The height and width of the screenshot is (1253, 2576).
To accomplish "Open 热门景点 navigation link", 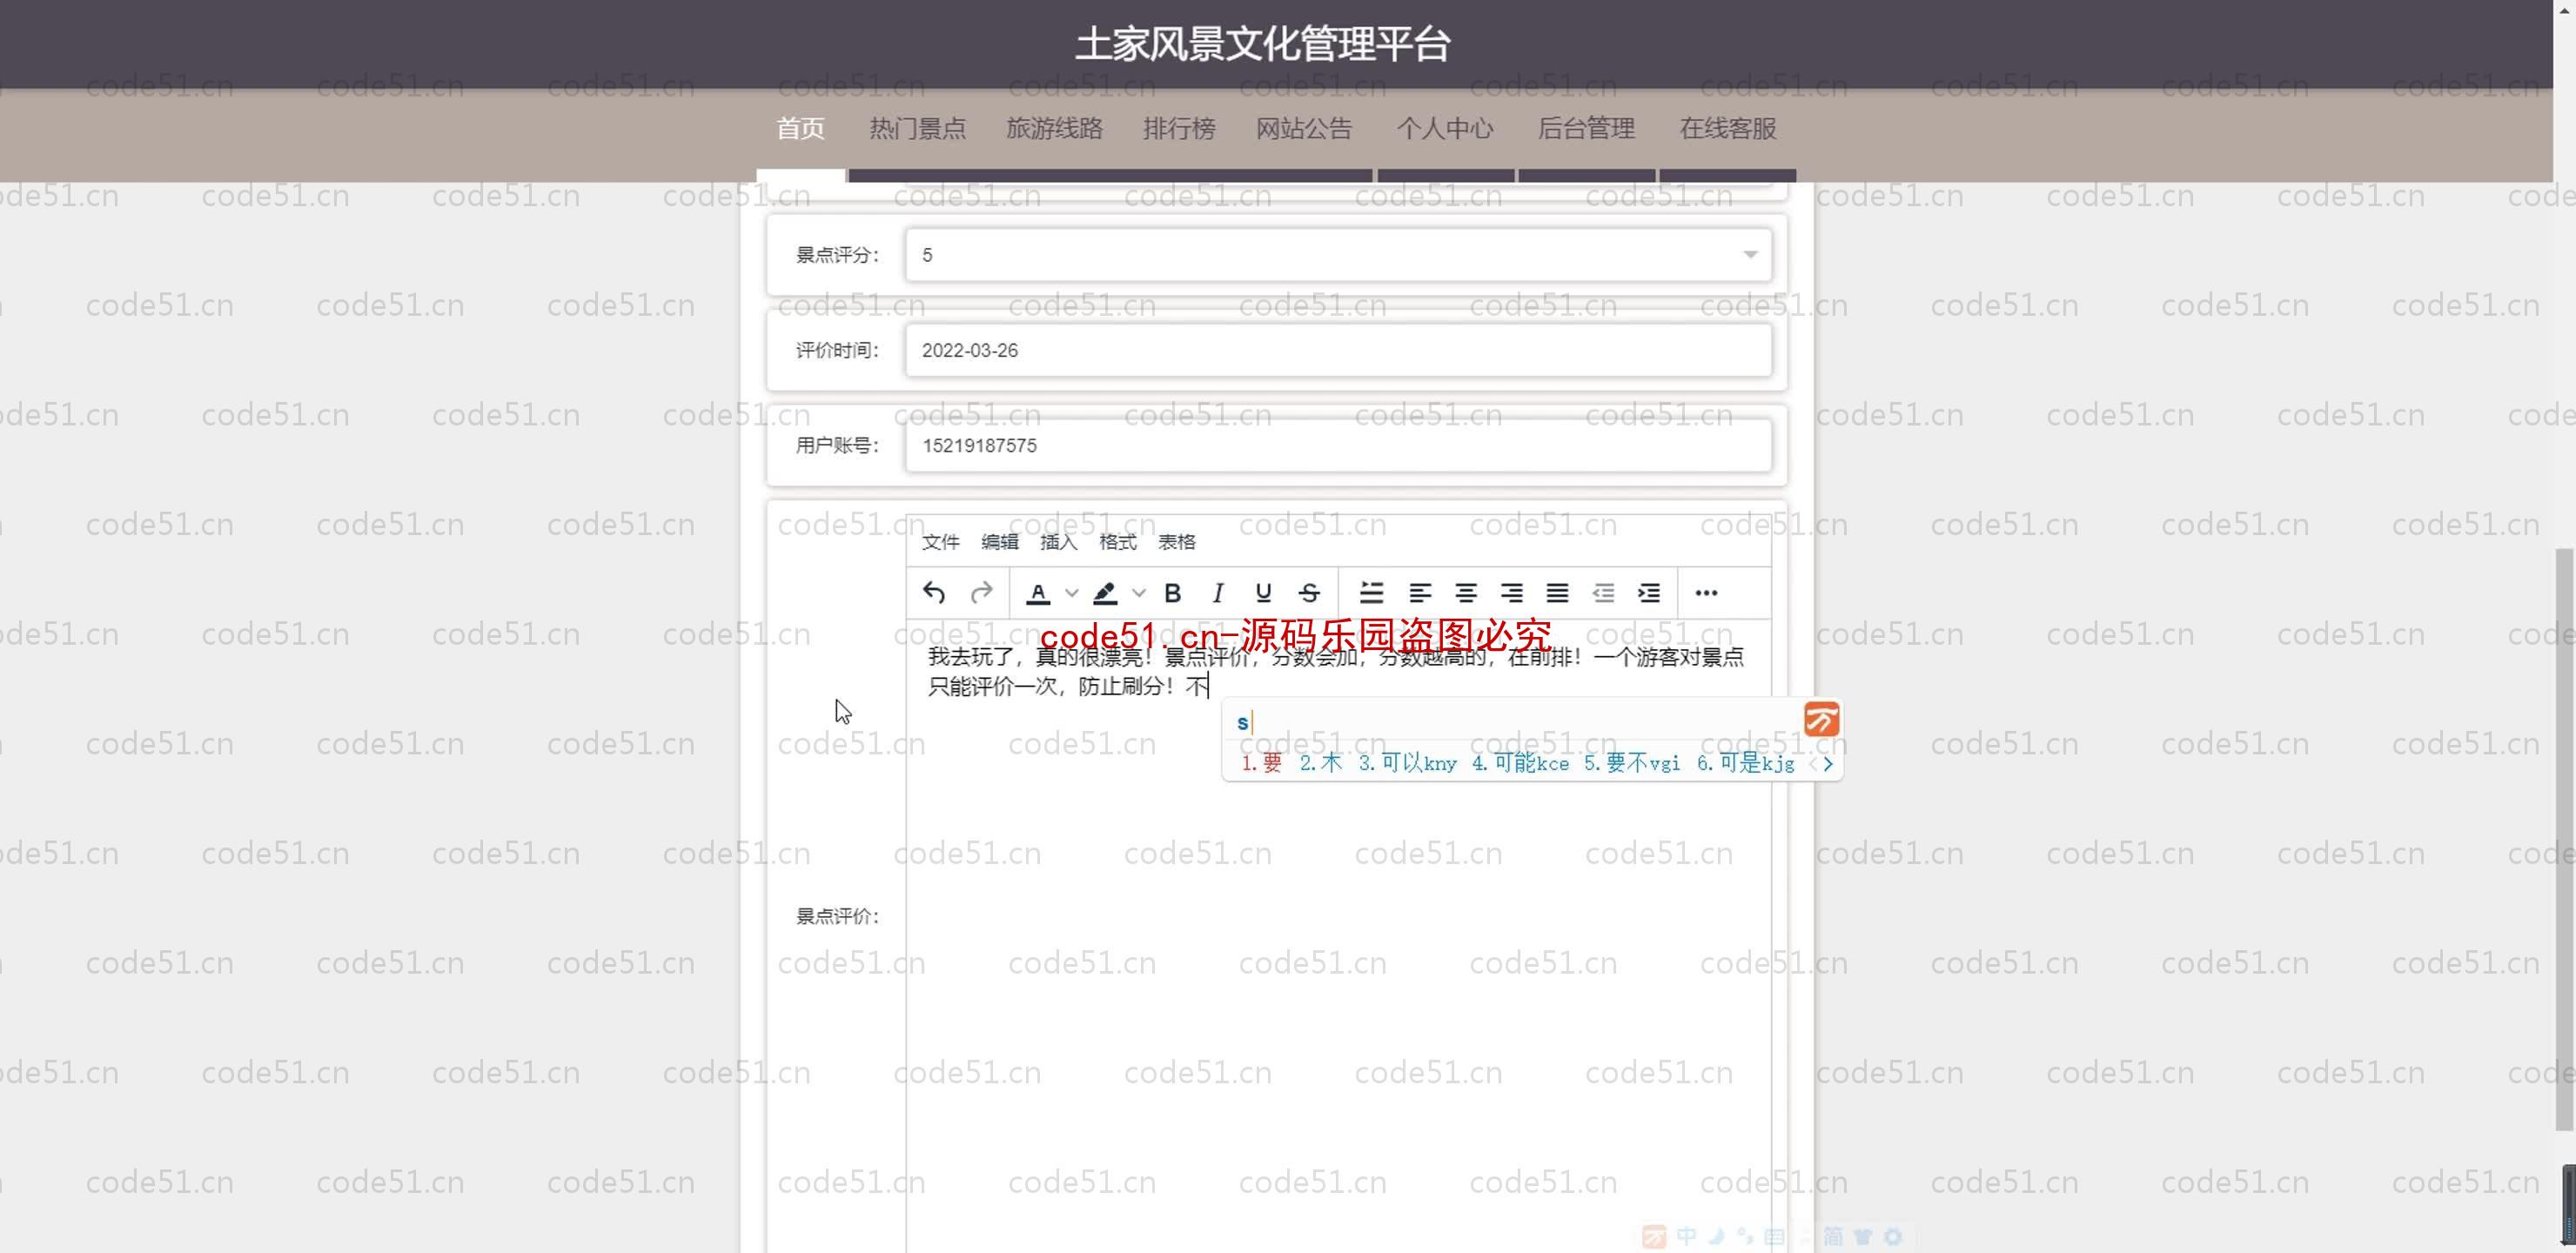I will (x=917, y=129).
